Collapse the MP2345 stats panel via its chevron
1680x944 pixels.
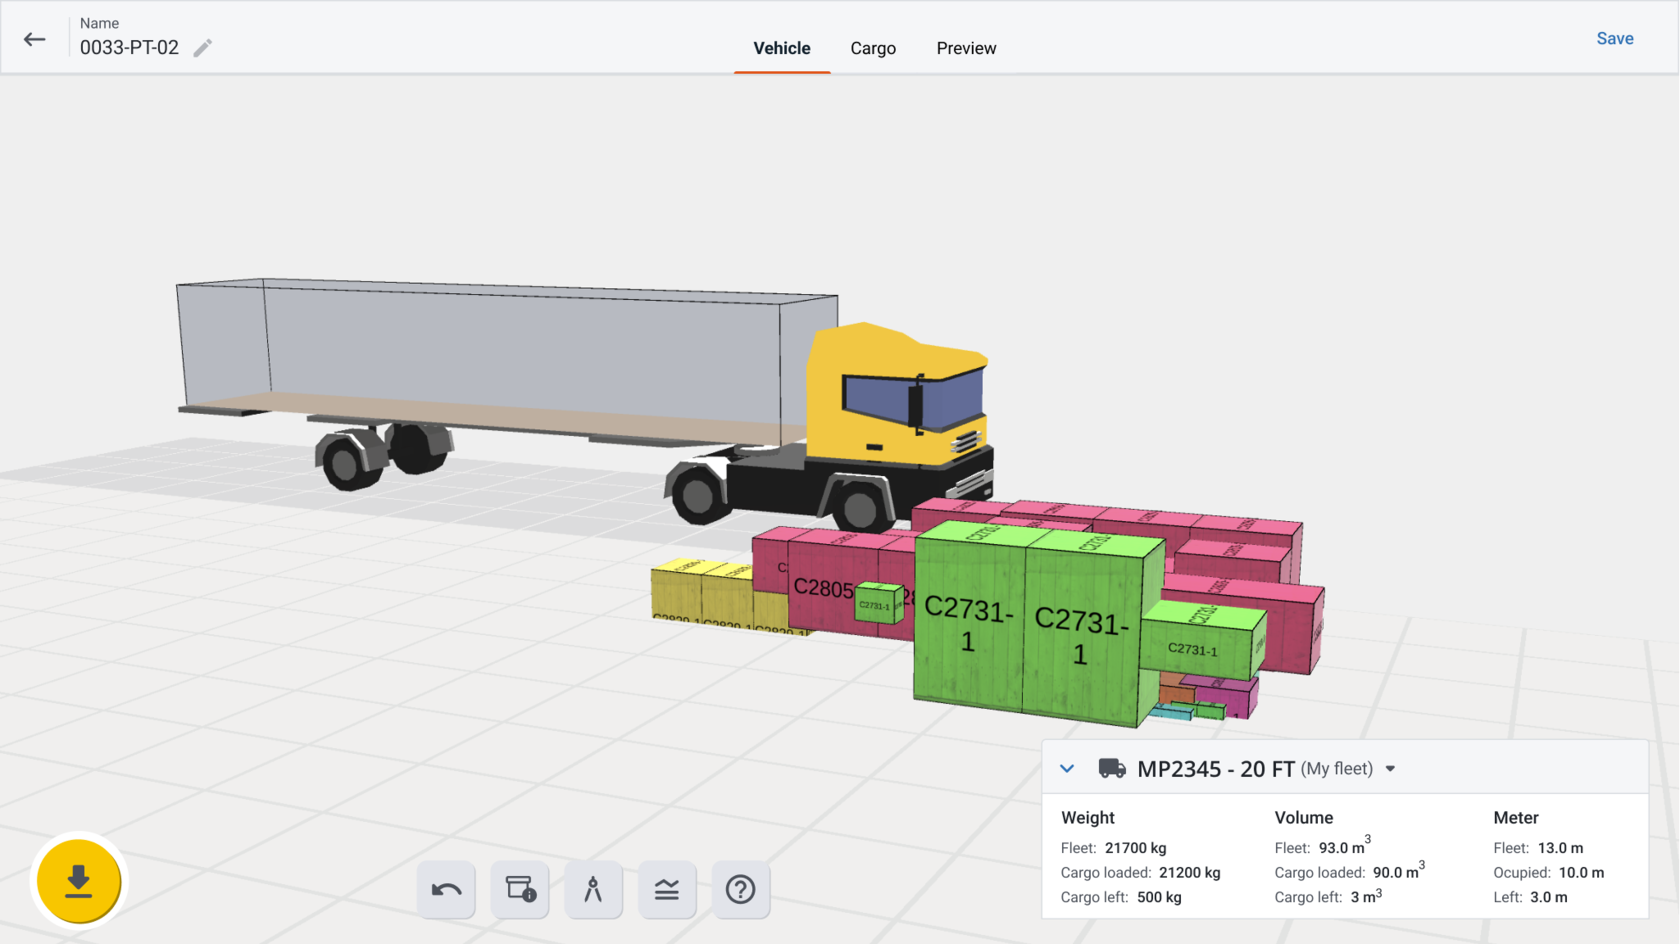click(x=1066, y=768)
